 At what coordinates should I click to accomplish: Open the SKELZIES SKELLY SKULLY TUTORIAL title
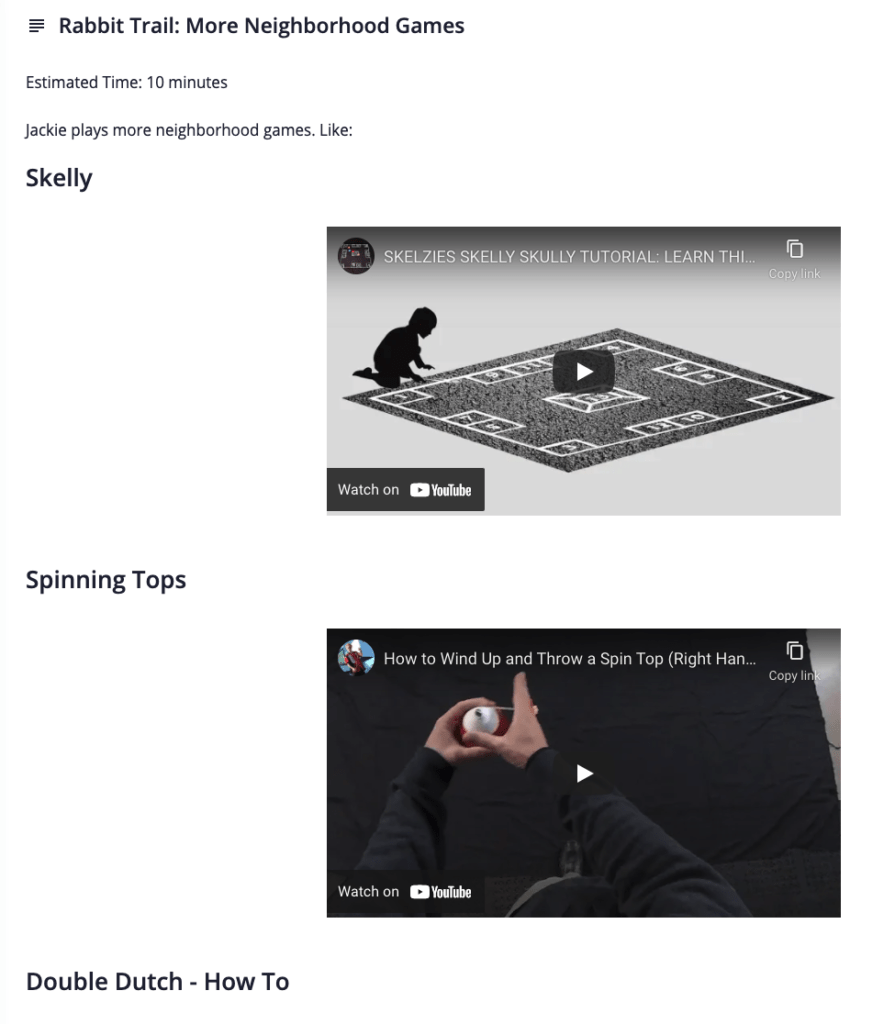tap(569, 257)
